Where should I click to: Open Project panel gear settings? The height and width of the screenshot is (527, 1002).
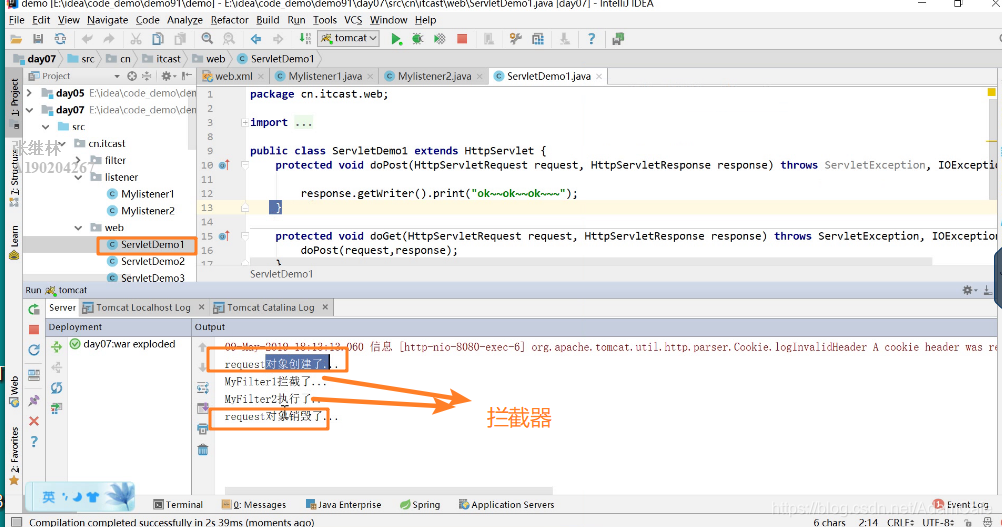(x=166, y=76)
